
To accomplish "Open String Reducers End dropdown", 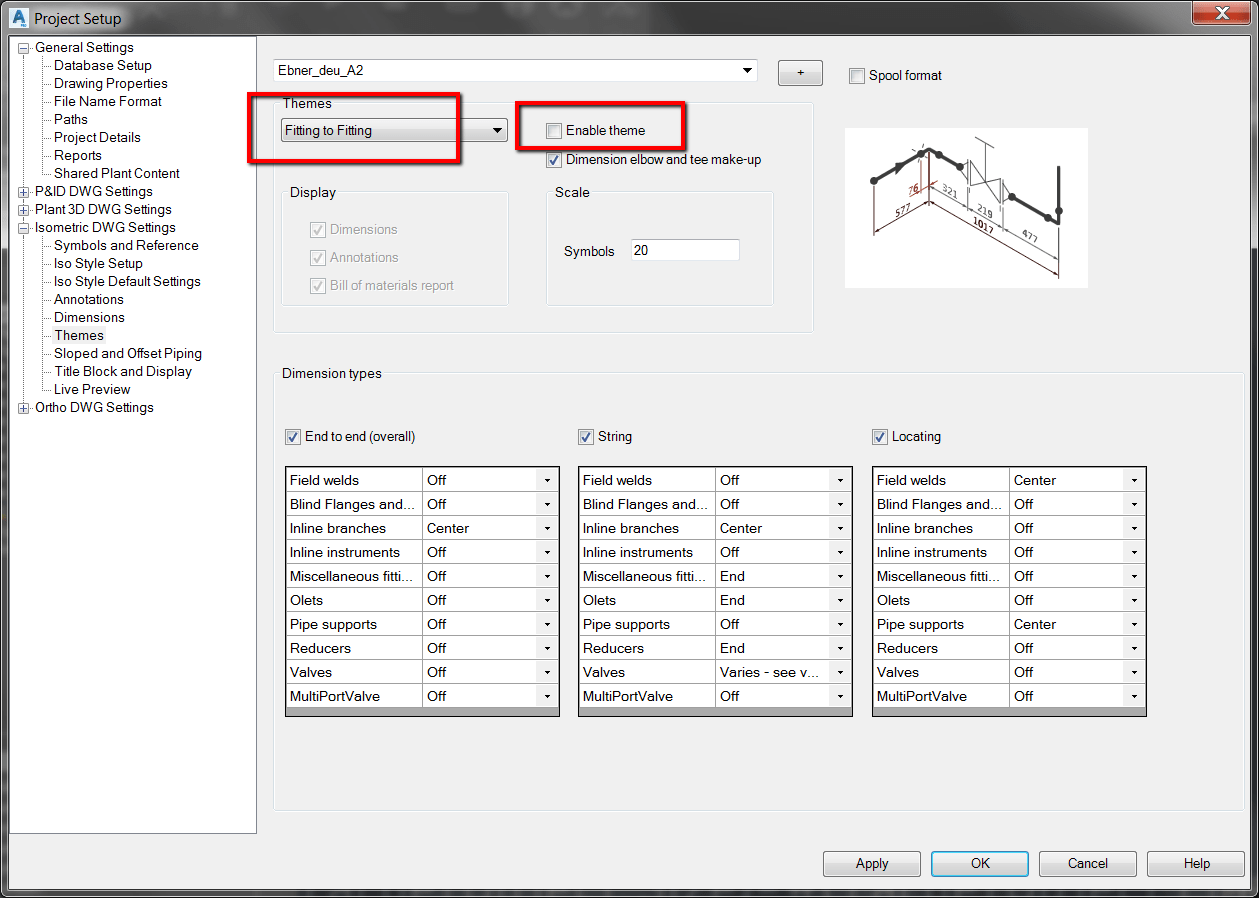I will click(841, 649).
